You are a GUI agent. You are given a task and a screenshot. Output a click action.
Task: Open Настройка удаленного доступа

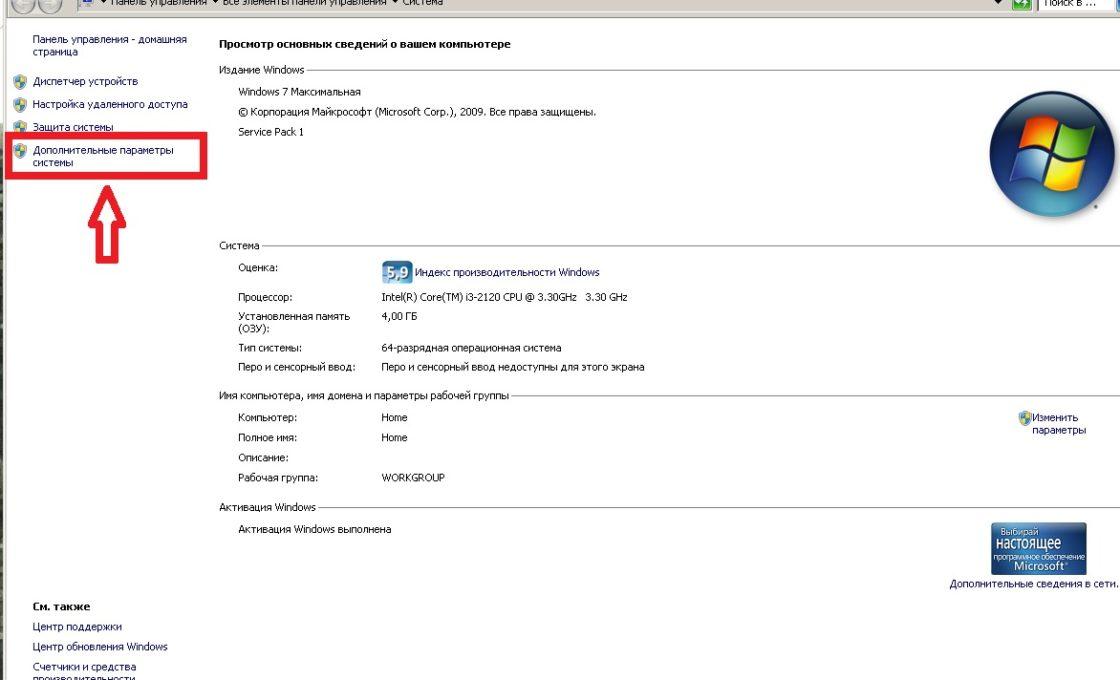110,104
